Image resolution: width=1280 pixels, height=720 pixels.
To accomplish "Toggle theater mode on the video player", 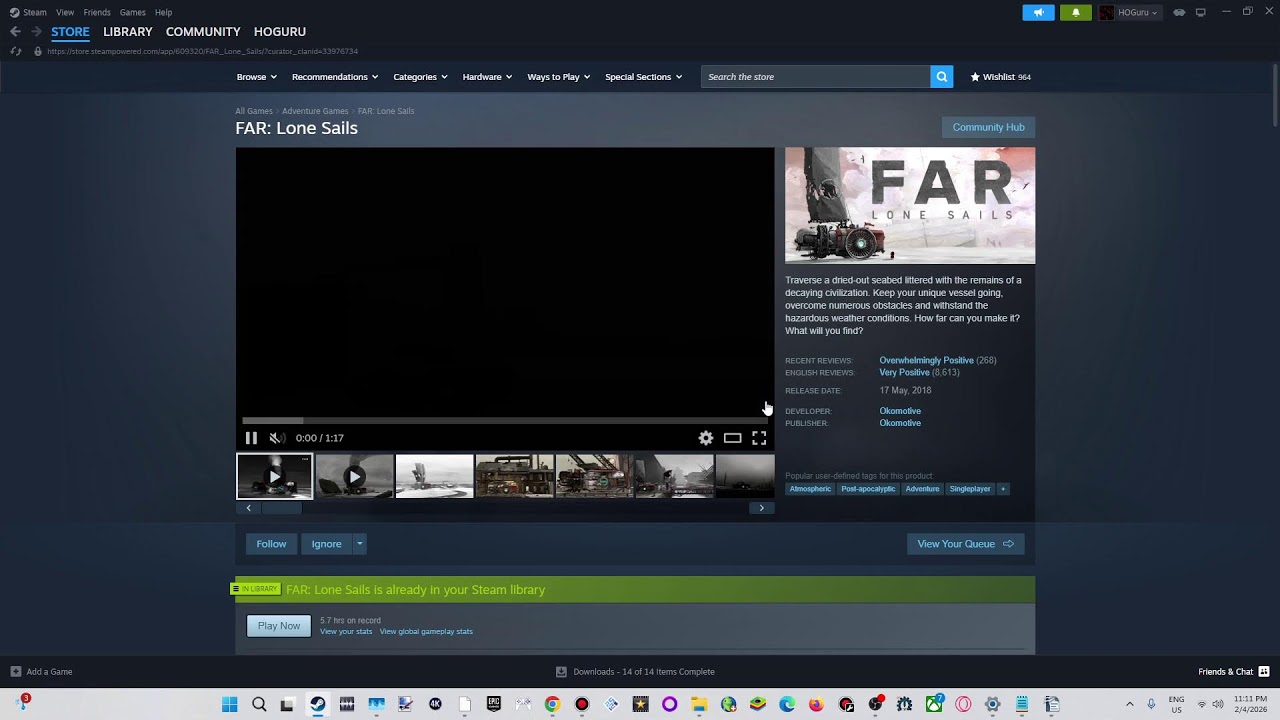I will coord(733,438).
